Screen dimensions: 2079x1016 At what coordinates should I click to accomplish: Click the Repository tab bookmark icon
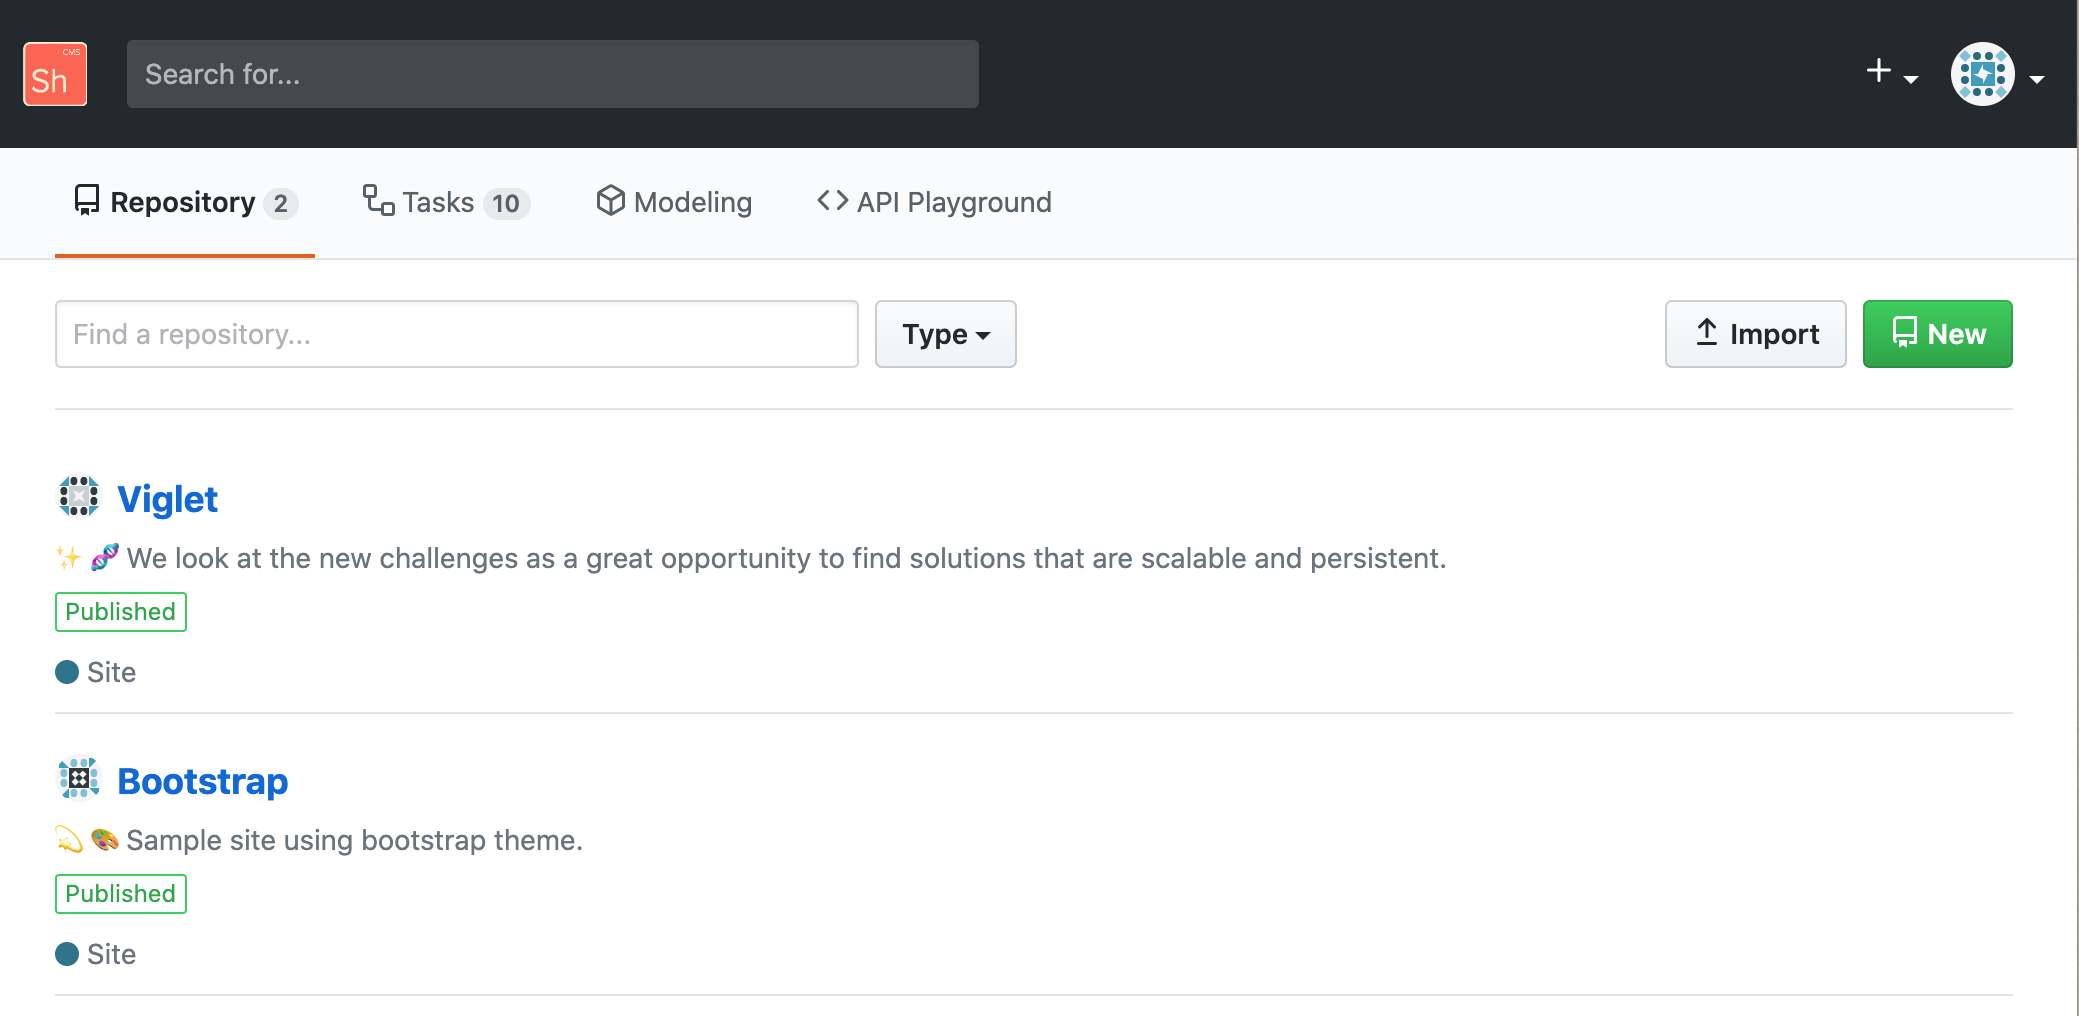(x=87, y=200)
